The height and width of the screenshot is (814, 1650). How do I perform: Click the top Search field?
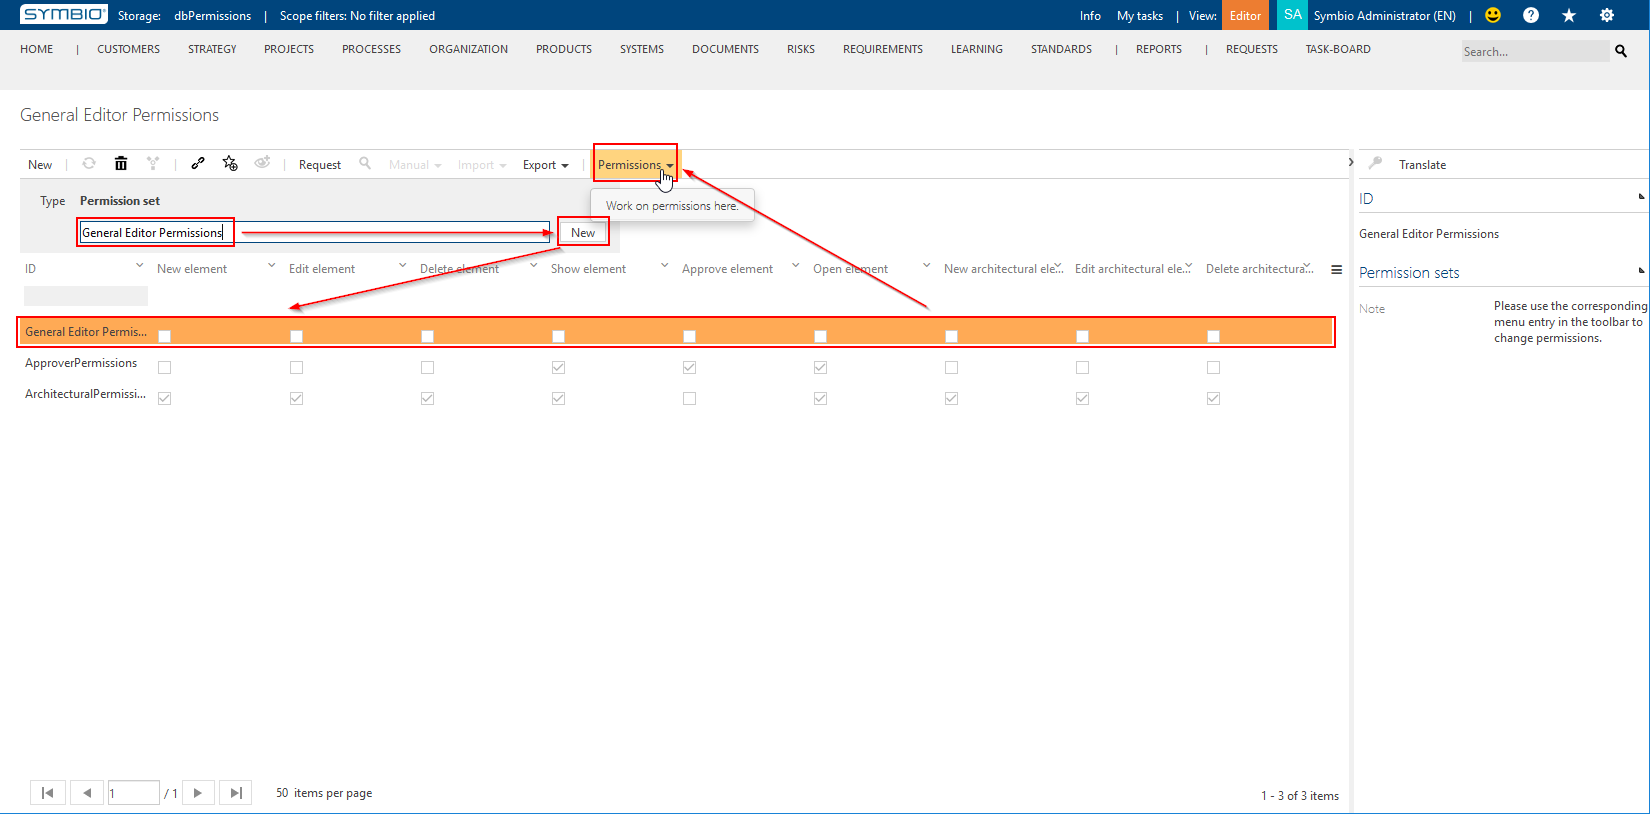click(1535, 51)
